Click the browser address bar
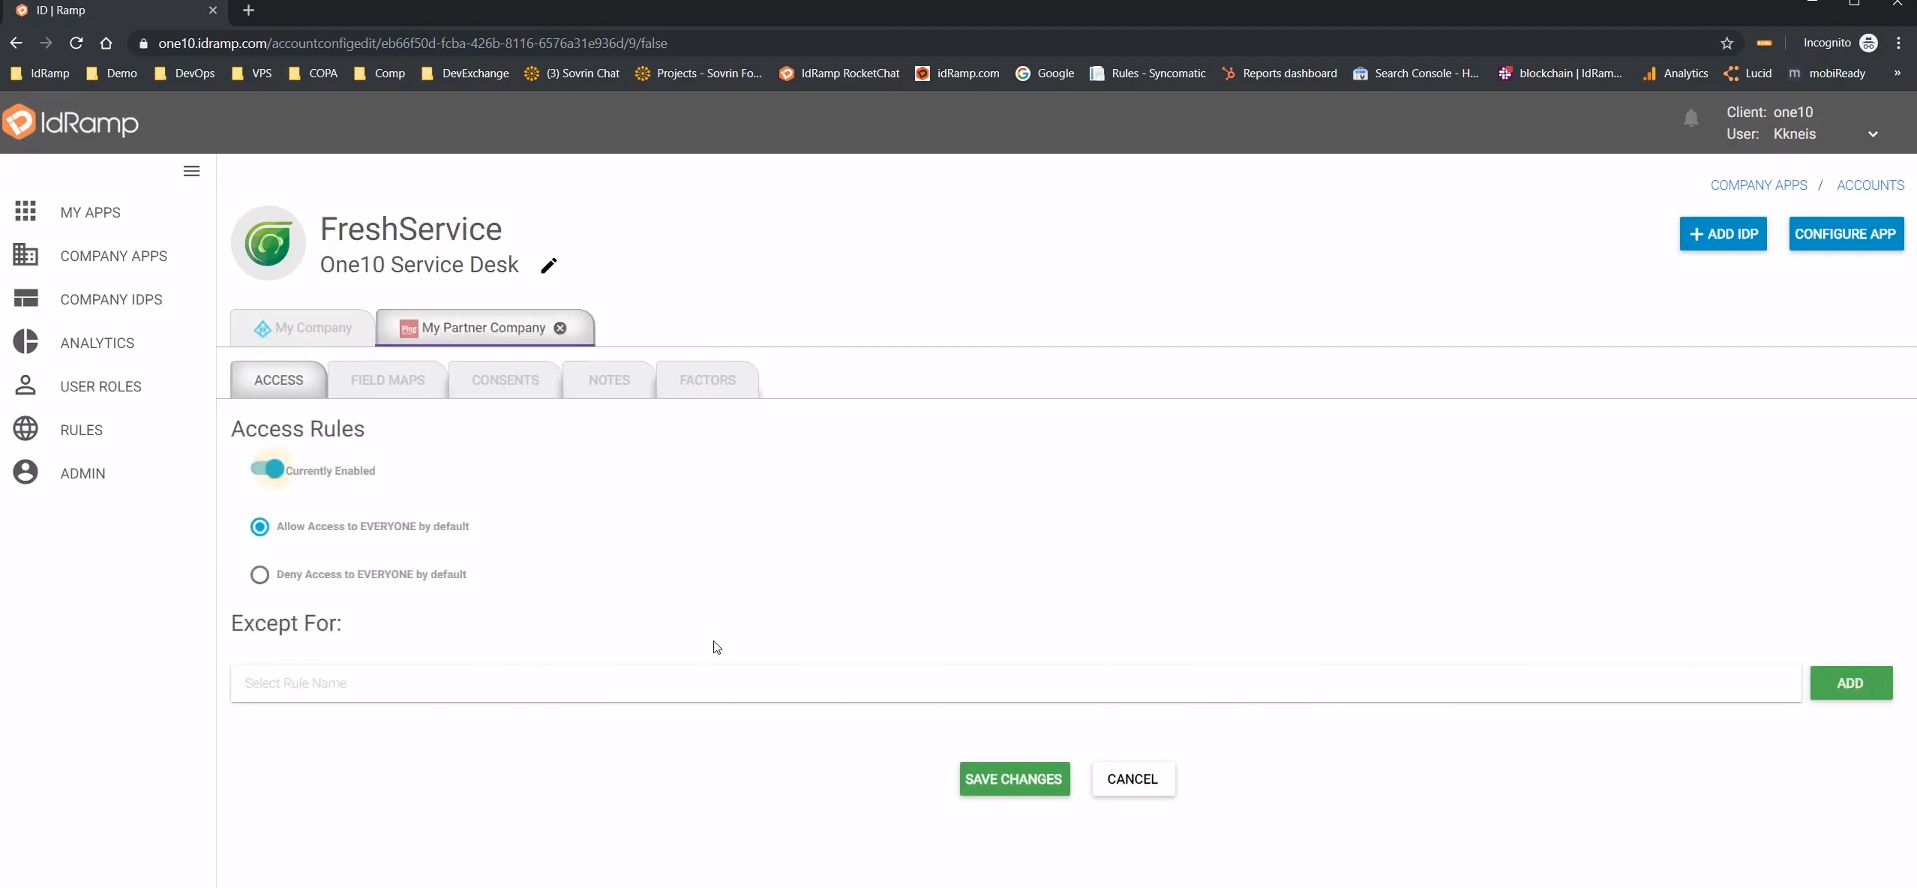The image size is (1917, 888). 920,43
